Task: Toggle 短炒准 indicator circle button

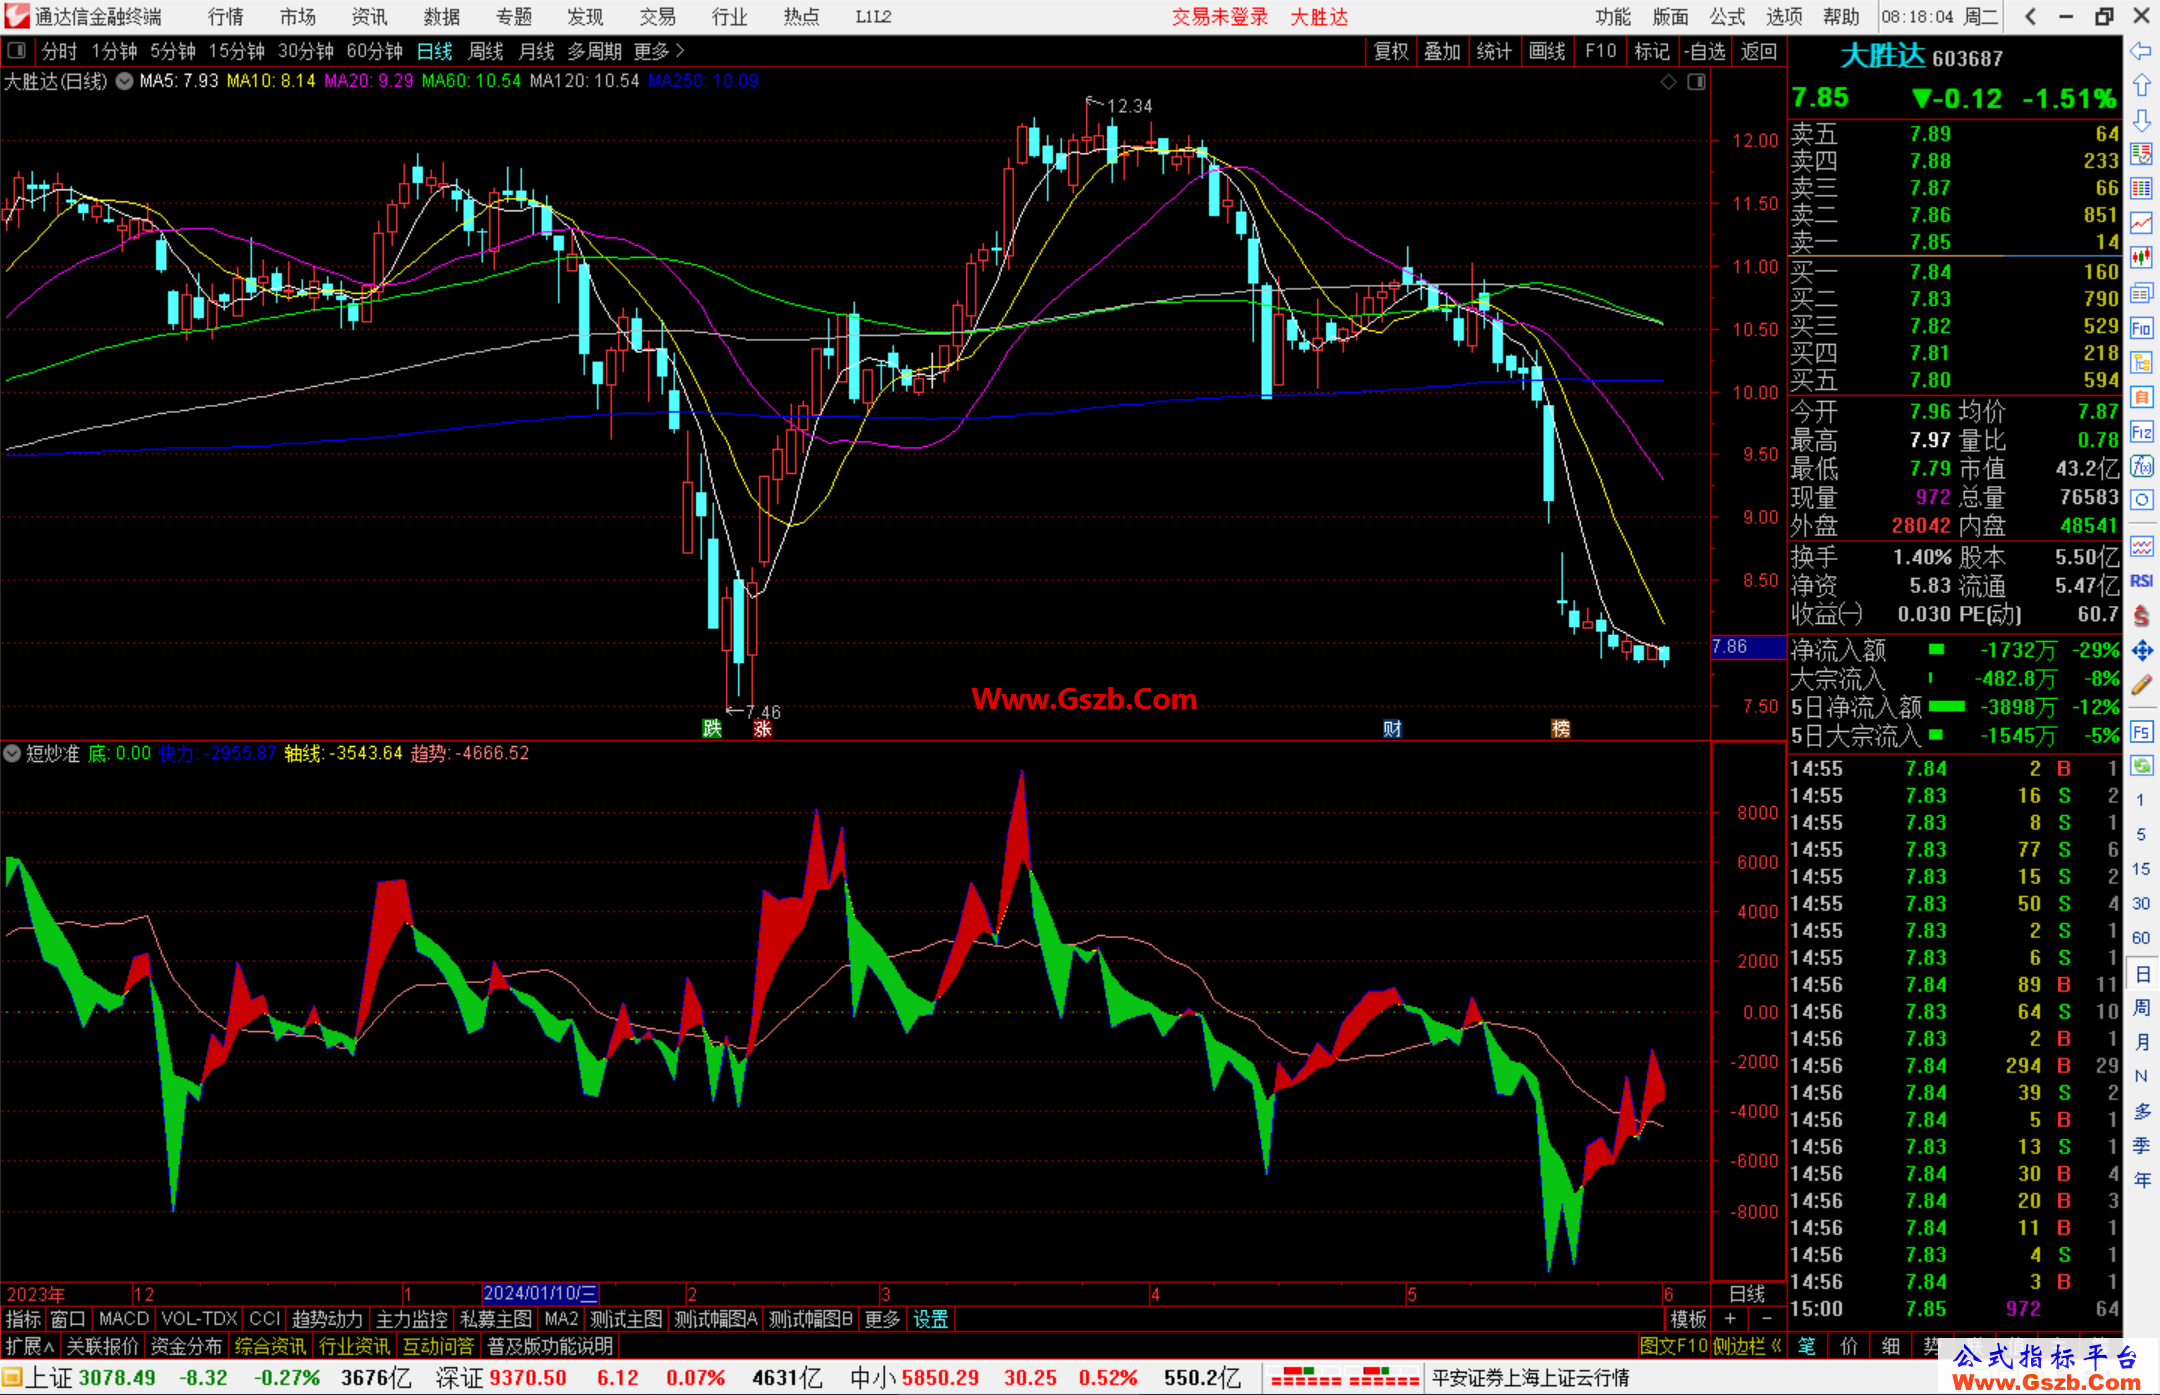Action: tap(12, 753)
